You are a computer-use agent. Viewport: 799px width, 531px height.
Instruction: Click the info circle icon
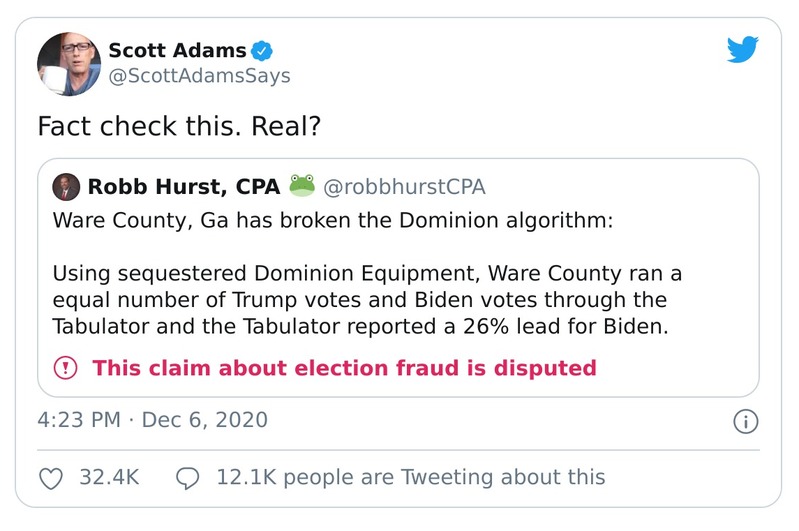(745, 421)
